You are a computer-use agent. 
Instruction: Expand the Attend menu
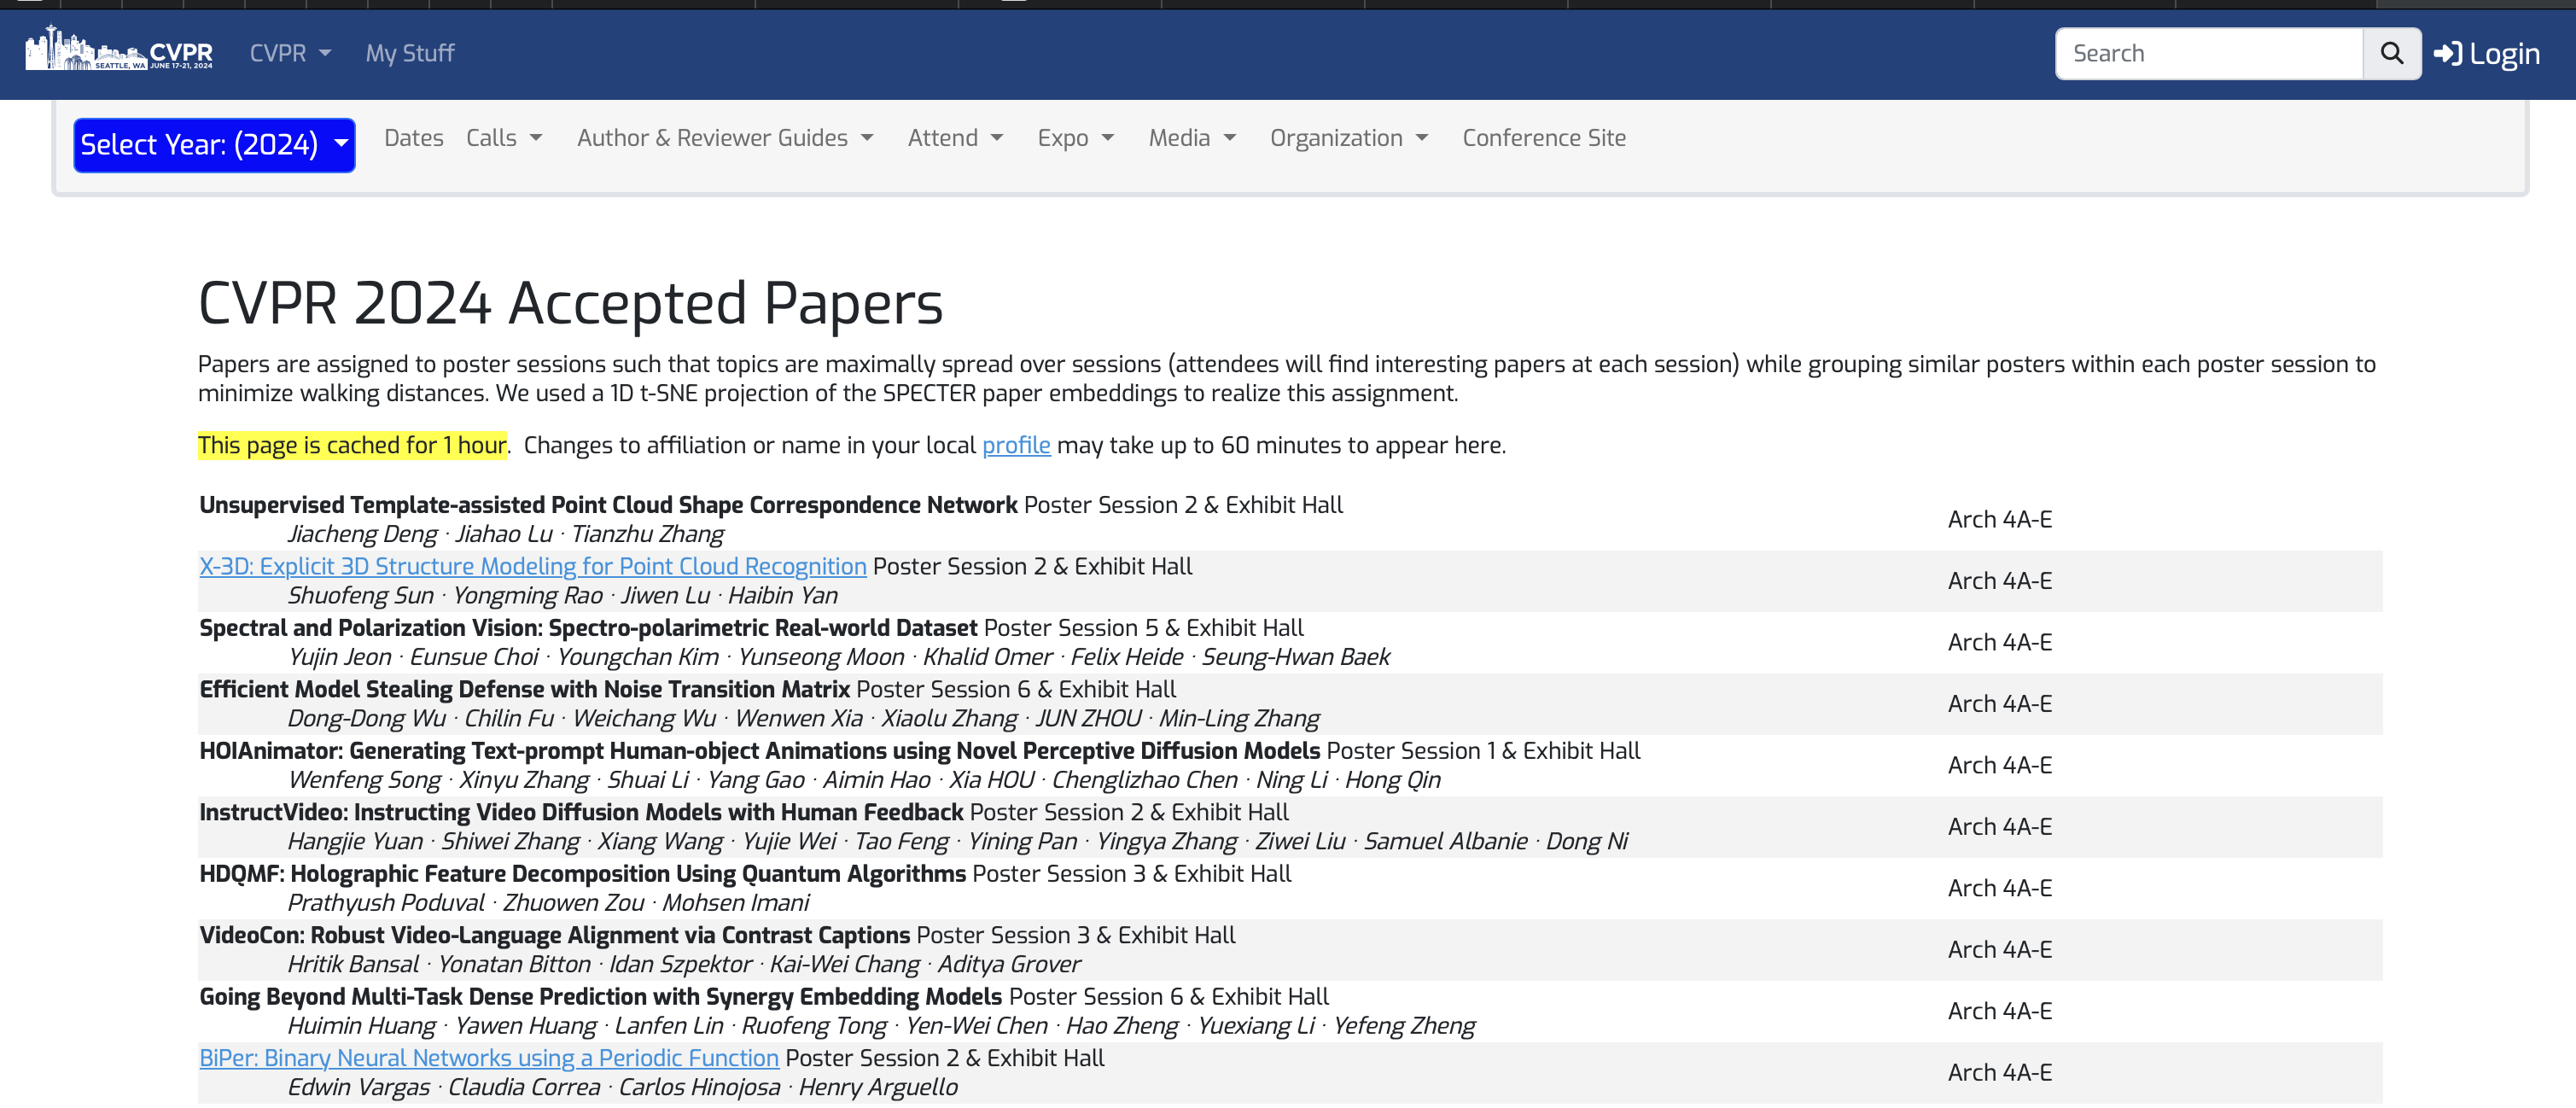(x=955, y=138)
